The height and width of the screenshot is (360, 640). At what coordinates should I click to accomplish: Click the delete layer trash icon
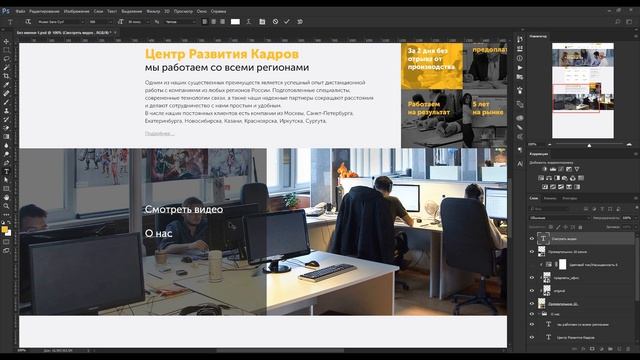click(x=627, y=349)
